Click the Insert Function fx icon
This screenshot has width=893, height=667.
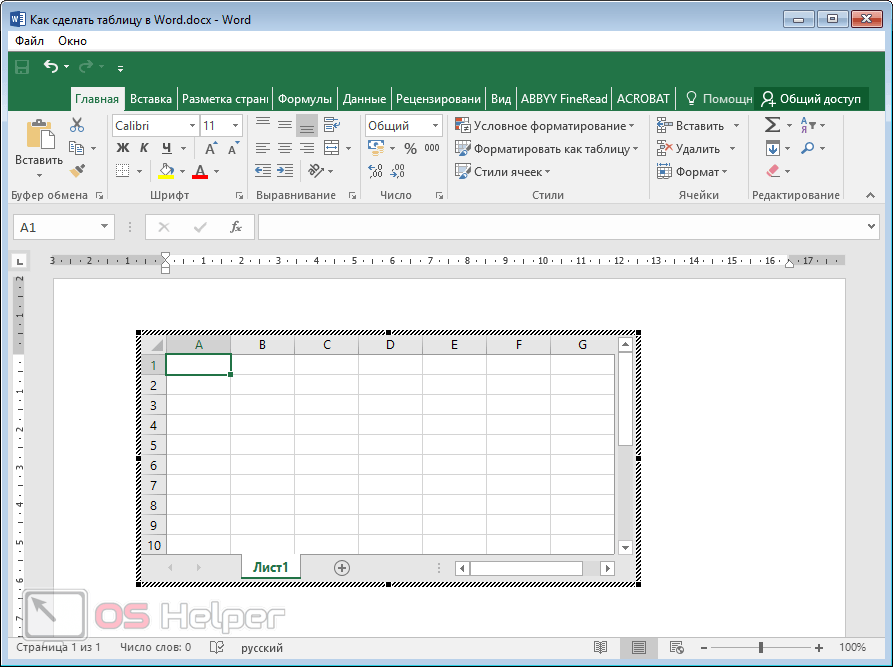click(x=236, y=227)
